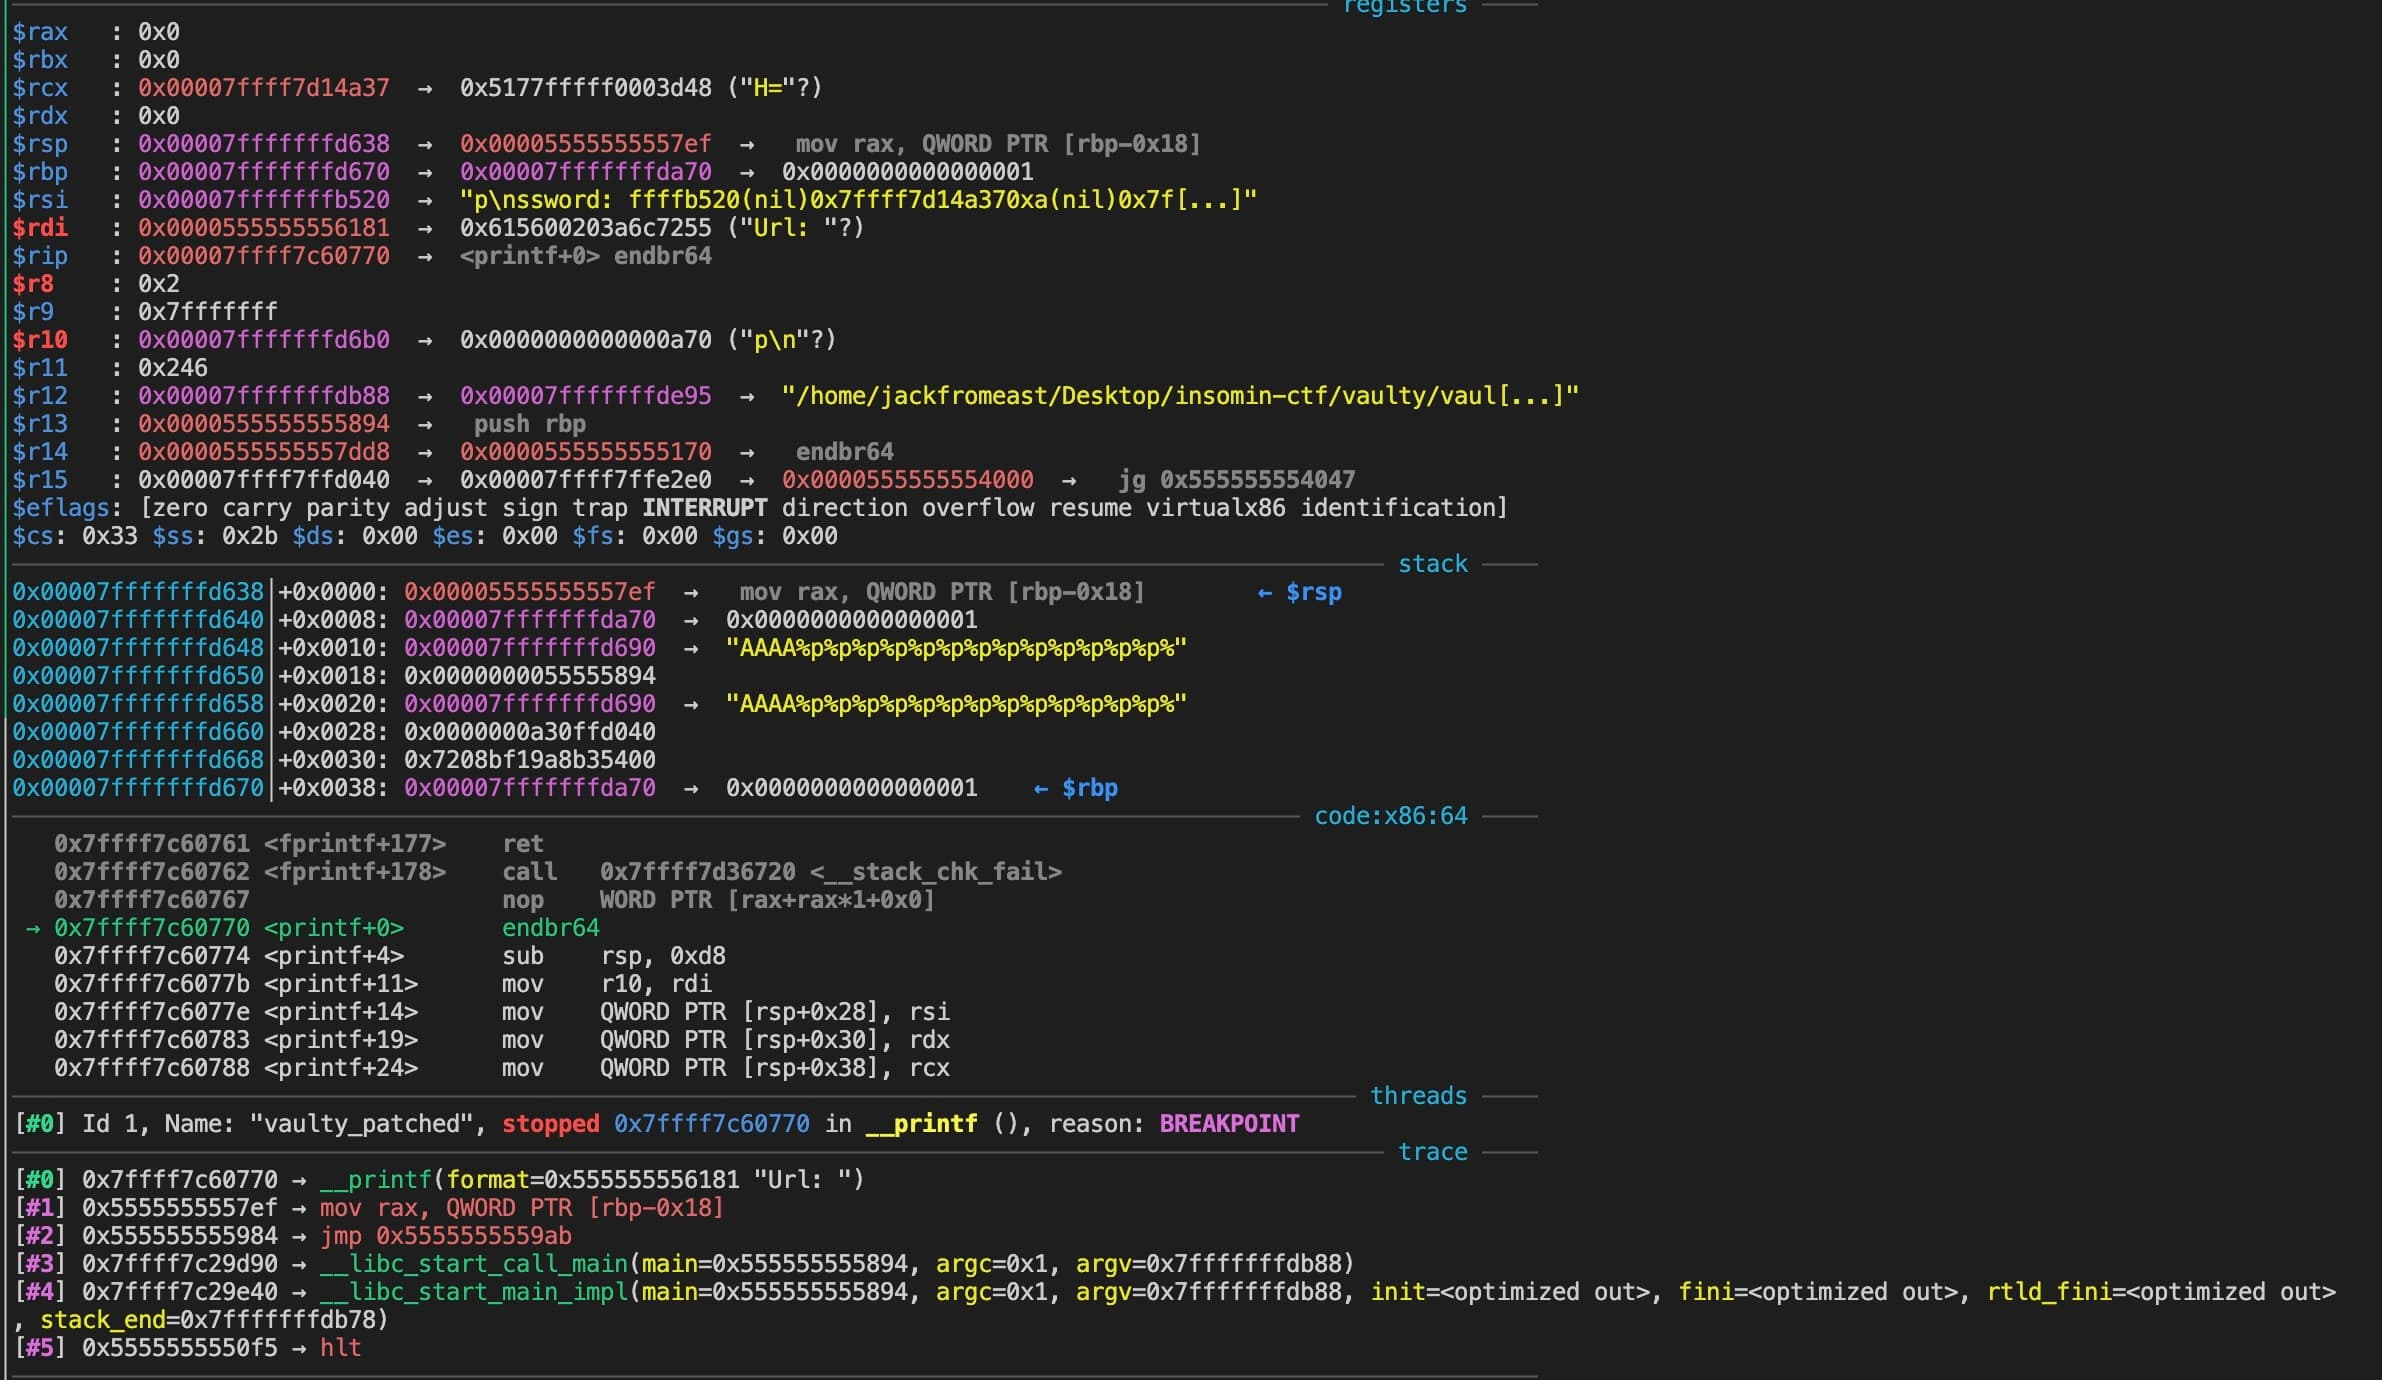Click the stack section header

coord(1432,564)
